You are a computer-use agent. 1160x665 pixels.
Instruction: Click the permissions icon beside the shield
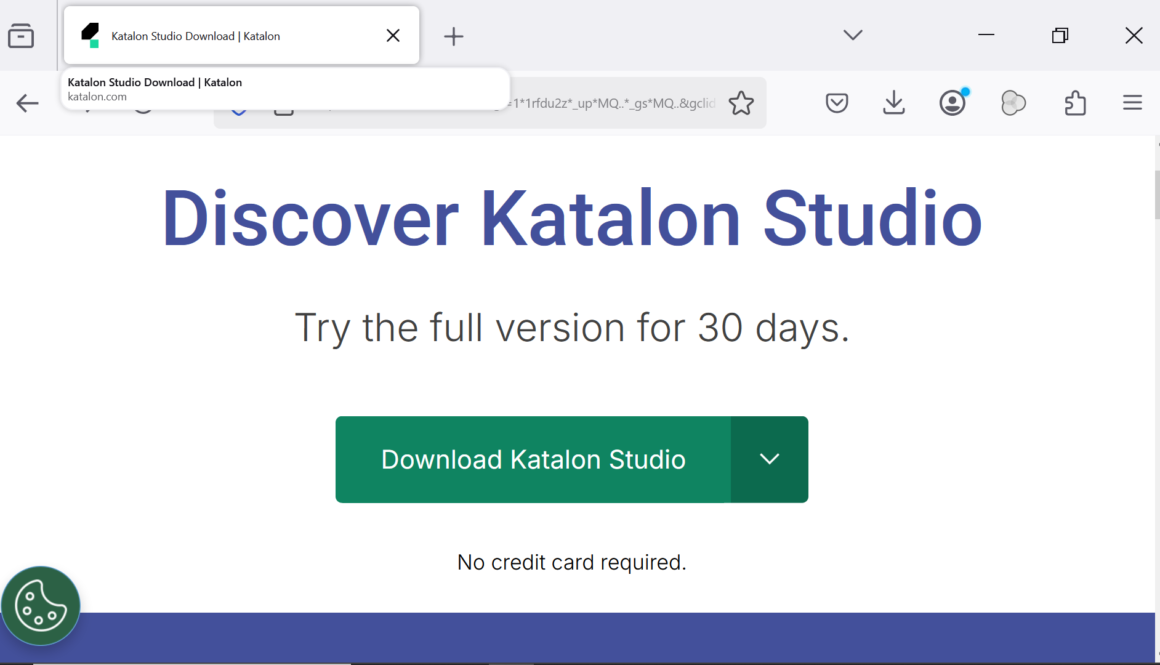(x=283, y=103)
